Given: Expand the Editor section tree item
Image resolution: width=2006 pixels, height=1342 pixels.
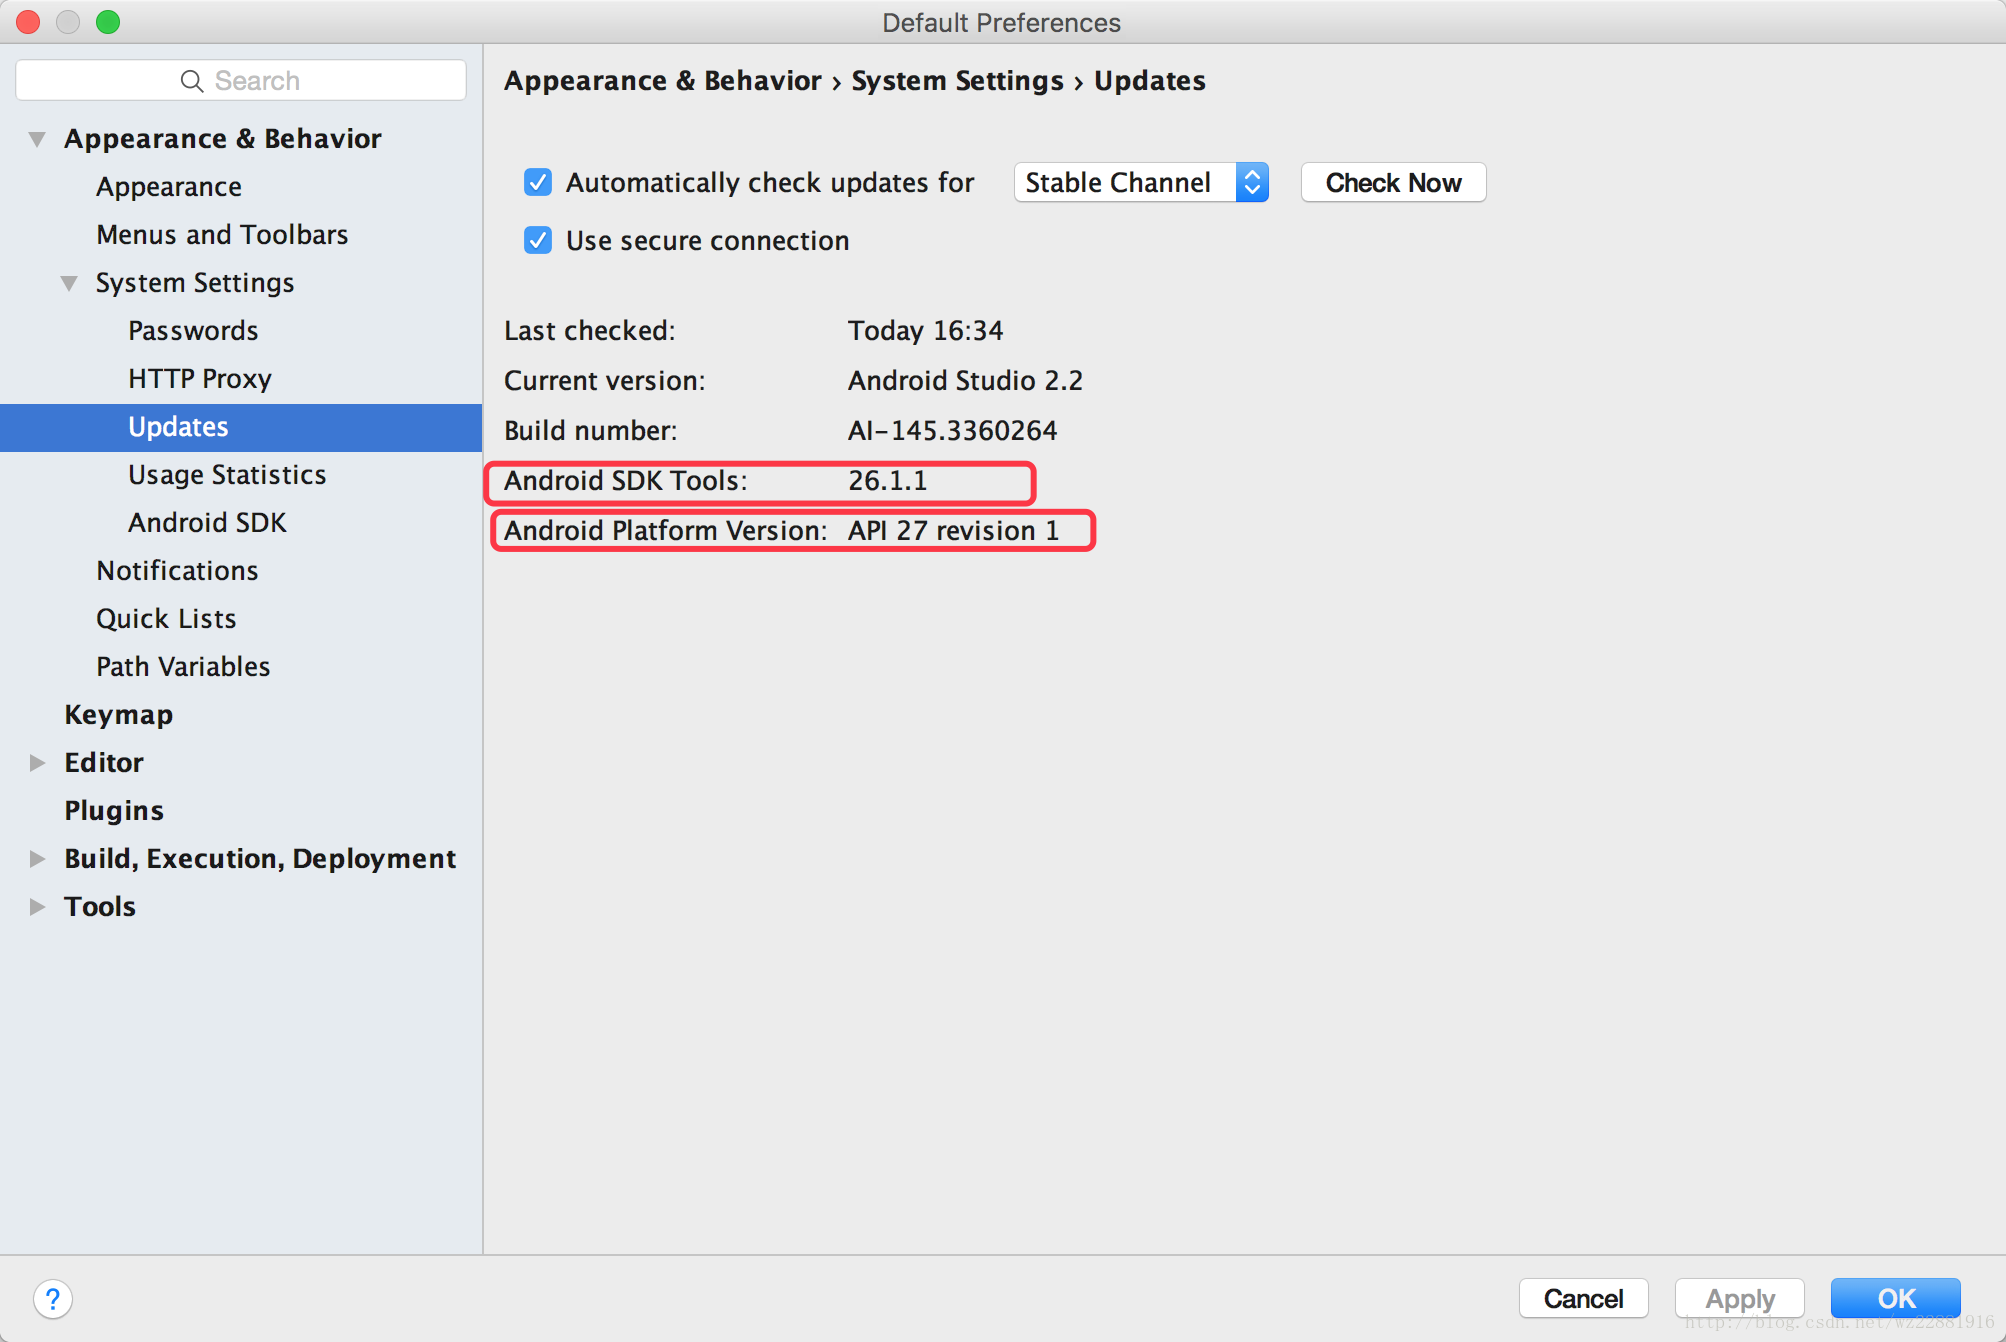Looking at the screenshot, I should (33, 761).
